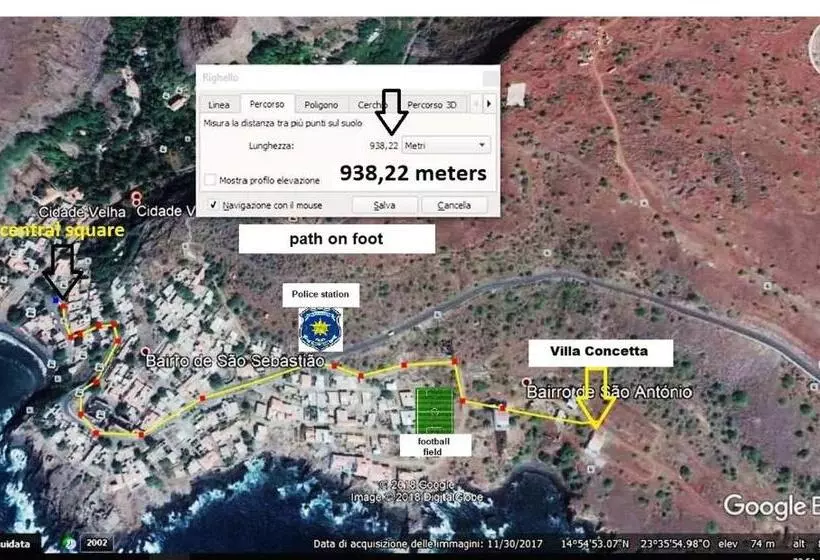The height and width of the screenshot is (560, 820).
Task: Uncheck Navigazione con il mouse
Action: (x=211, y=204)
